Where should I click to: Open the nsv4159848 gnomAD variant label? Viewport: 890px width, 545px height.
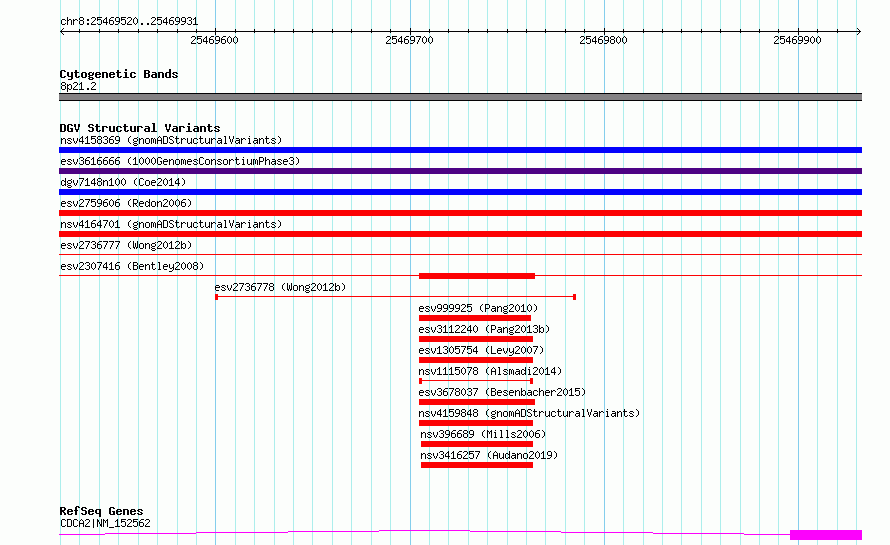pos(529,413)
